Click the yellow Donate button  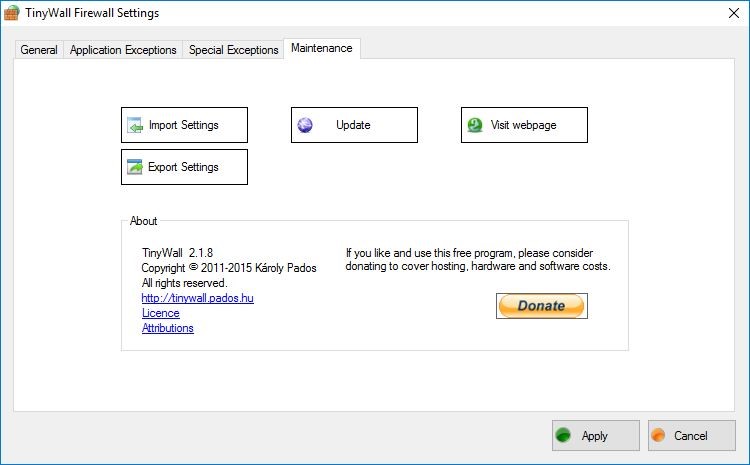(x=541, y=306)
